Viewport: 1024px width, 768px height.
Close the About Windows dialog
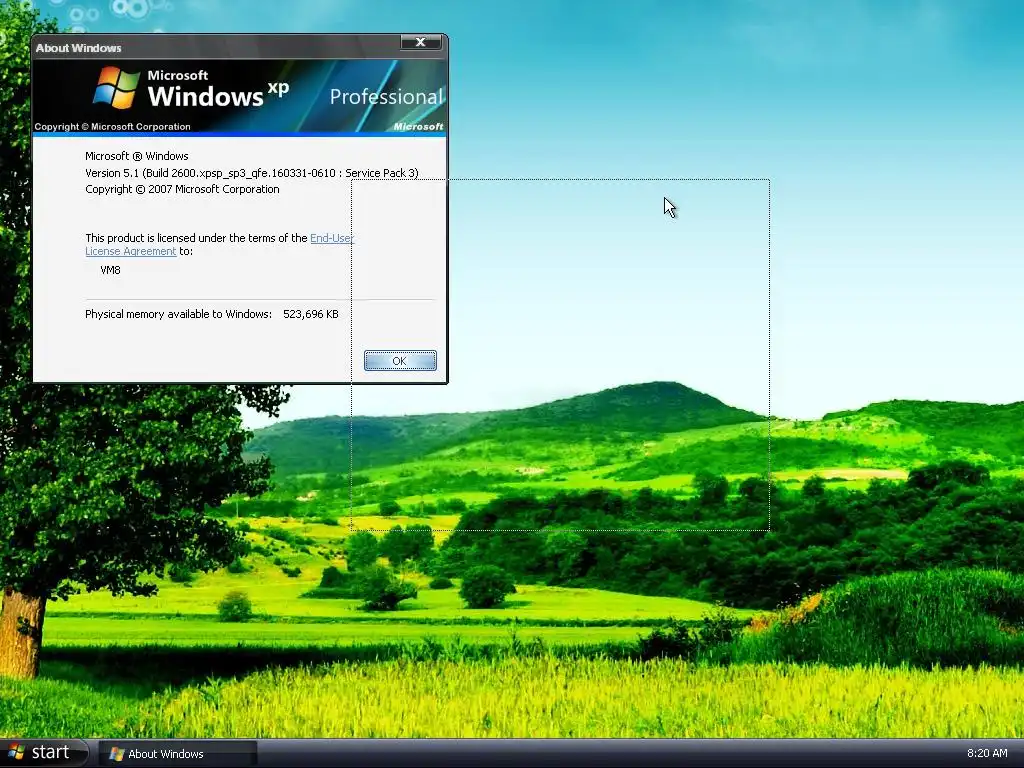(x=421, y=42)
